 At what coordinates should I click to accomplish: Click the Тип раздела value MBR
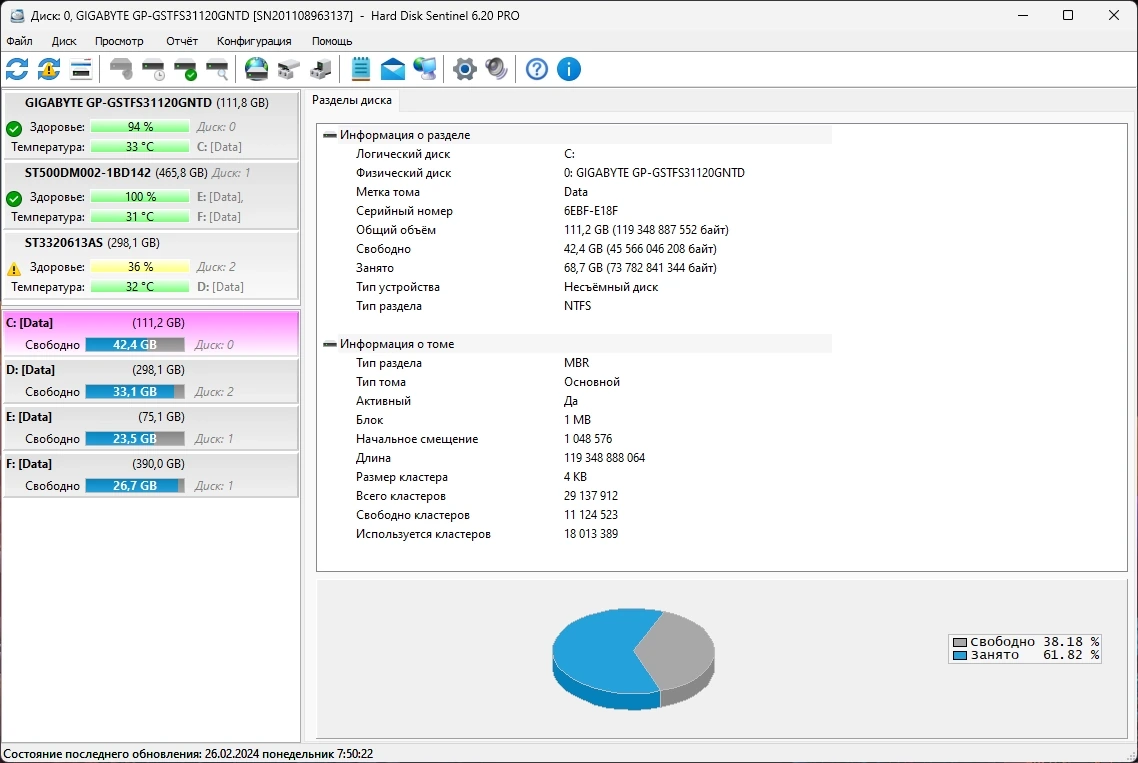coord(576,363)
